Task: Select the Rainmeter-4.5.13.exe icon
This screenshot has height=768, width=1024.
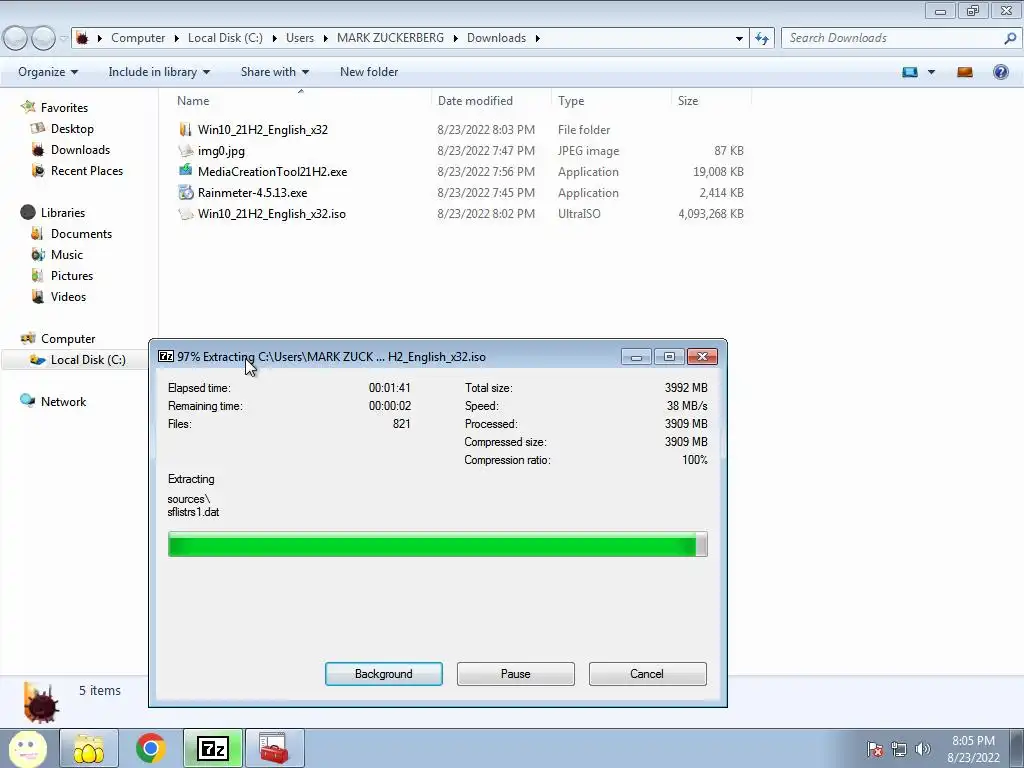Action: [186, 192]
